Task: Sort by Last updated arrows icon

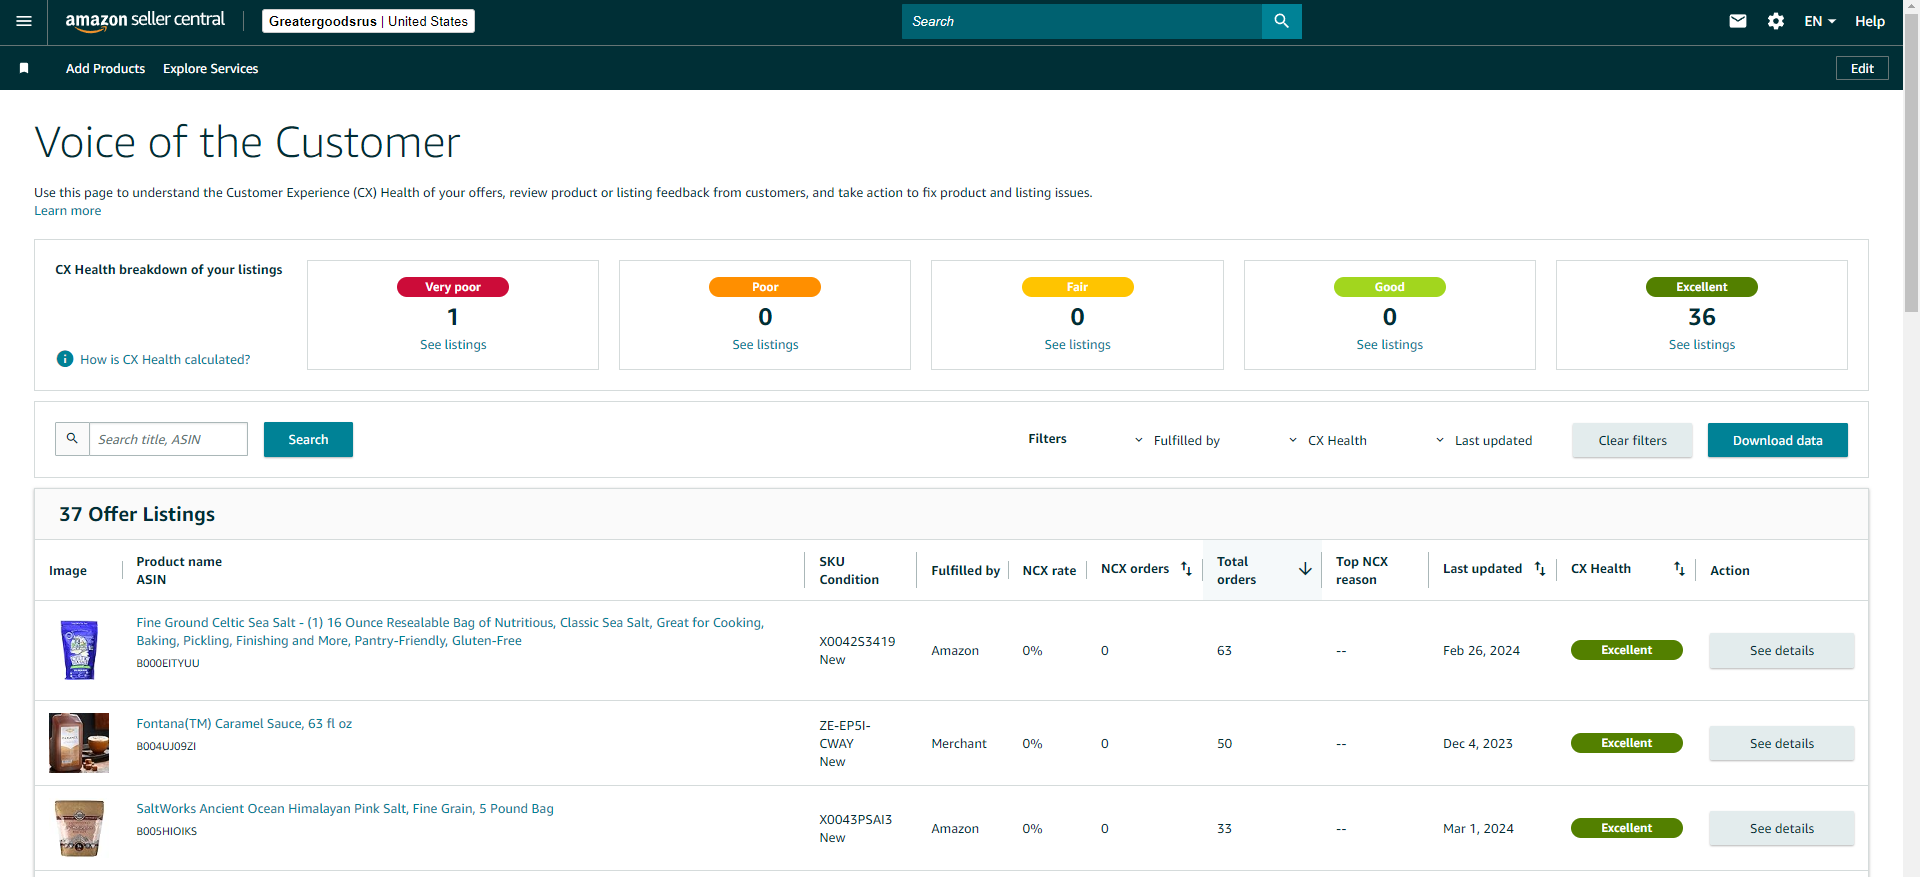Action: pos(1540,569)
